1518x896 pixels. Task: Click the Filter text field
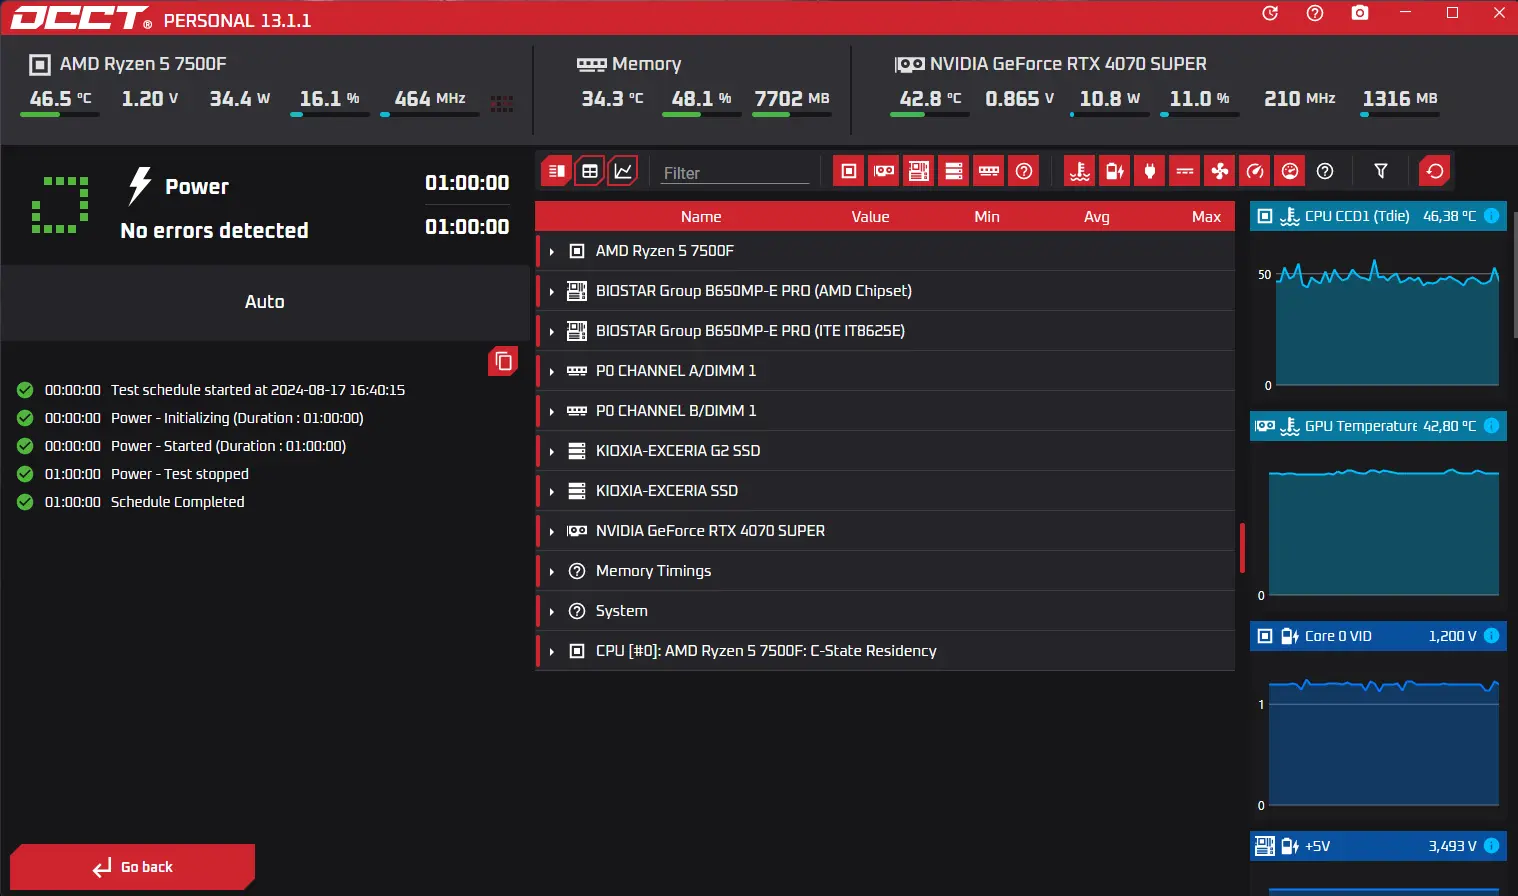(x=735, y=173)
